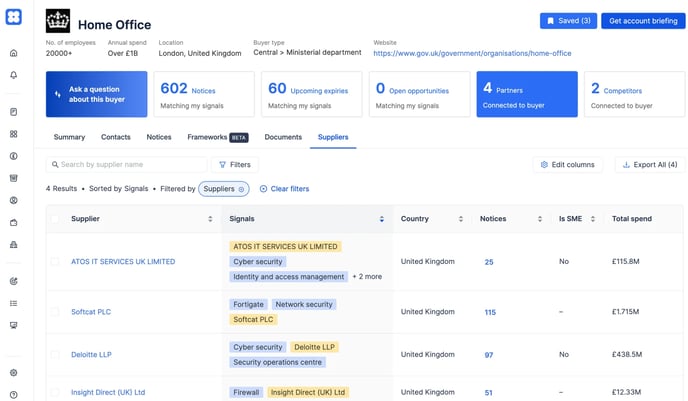688x401 pixels.
Task: Switch to the Notices tab
Action: pyautogui.click(x=159, y=137)
